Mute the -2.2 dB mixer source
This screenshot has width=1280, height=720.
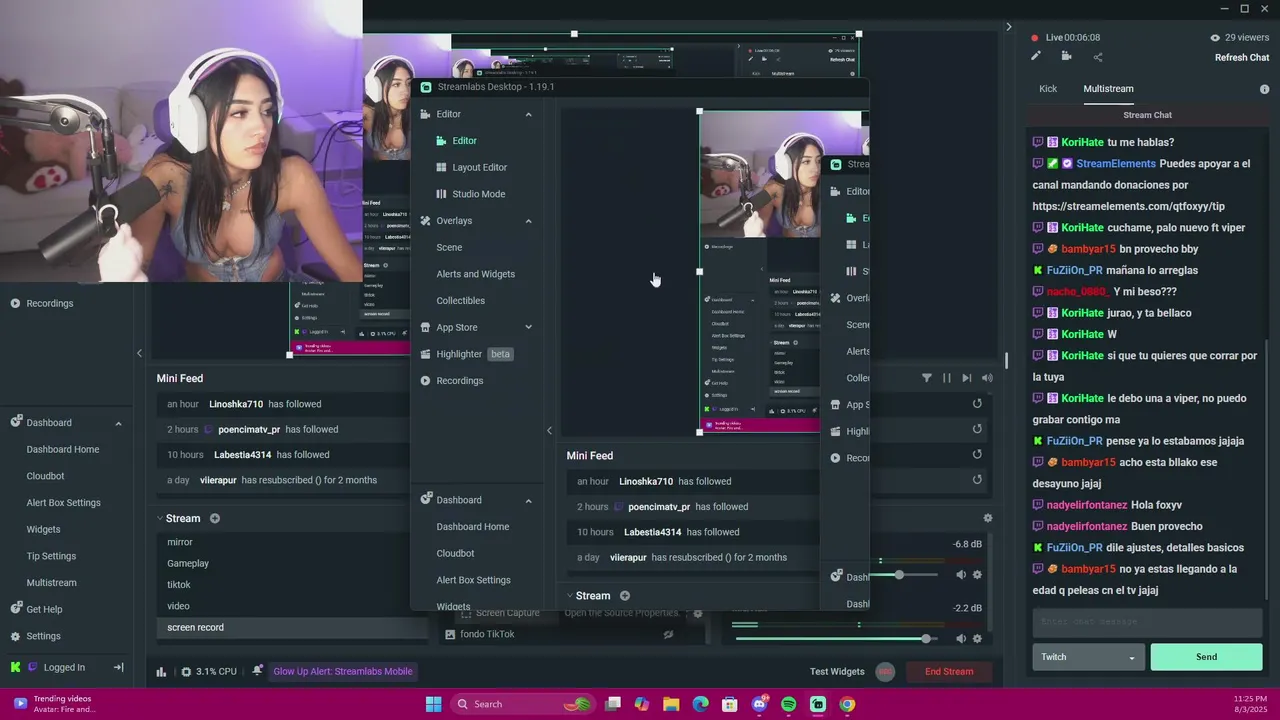point(961,639)
